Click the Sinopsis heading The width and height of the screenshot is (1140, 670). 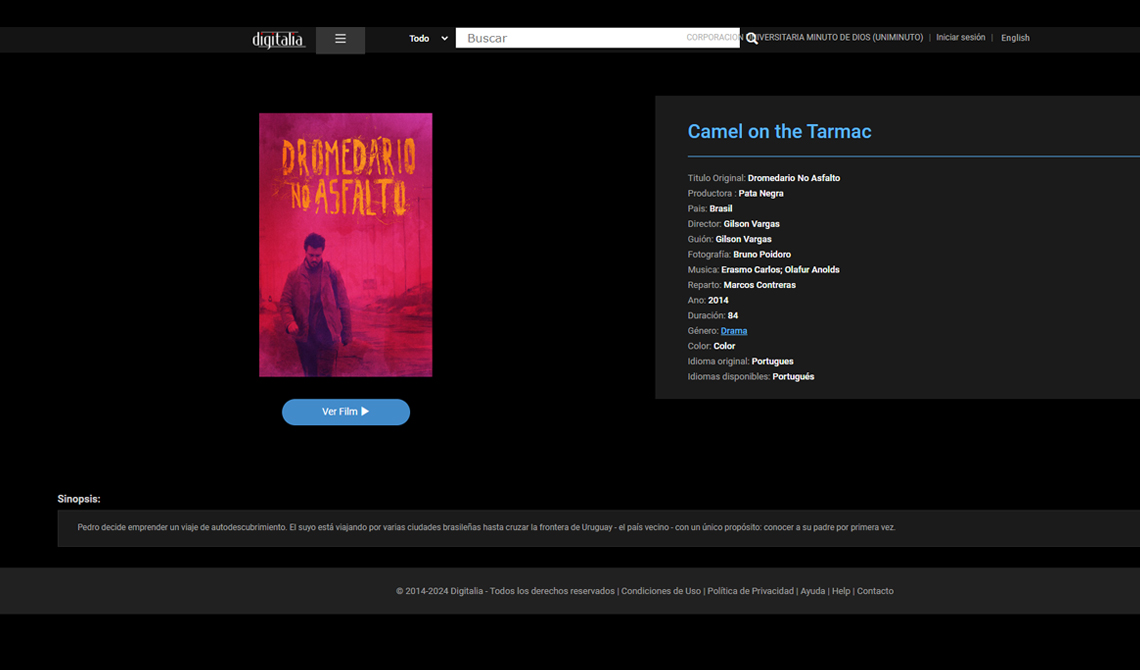79,499
